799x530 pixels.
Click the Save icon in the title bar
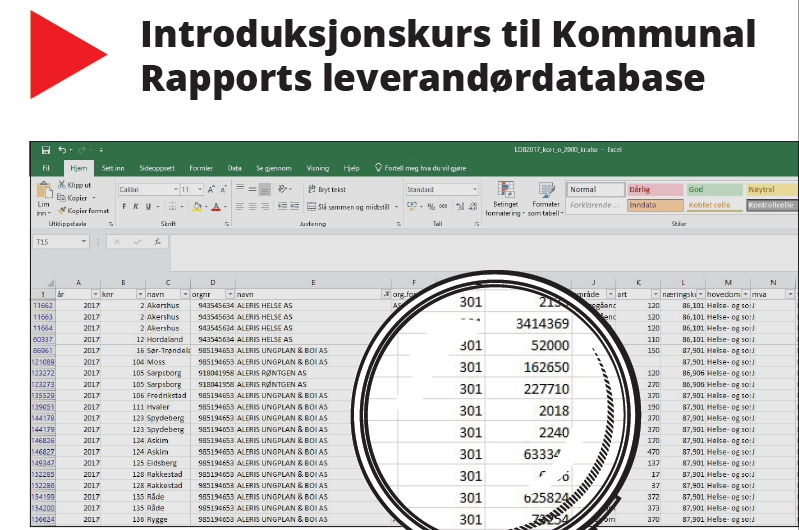point(46,150)
